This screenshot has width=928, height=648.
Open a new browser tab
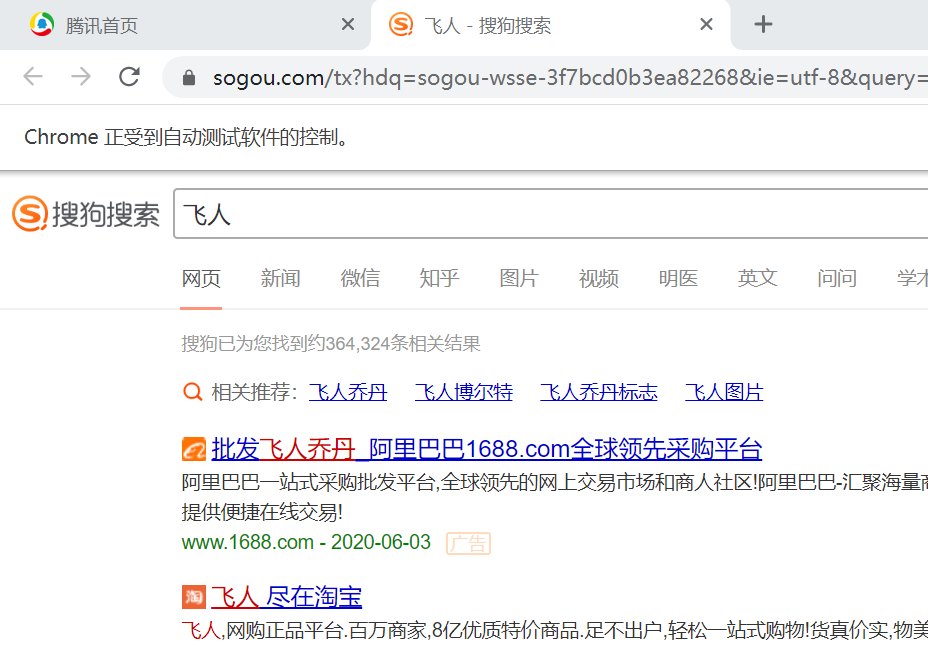(763, 24)
